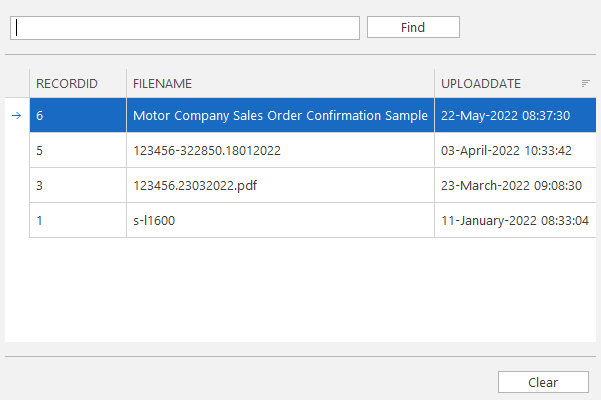
Task: Select the 123456.23032022.pdf file row
Action: tap(313, 185)
